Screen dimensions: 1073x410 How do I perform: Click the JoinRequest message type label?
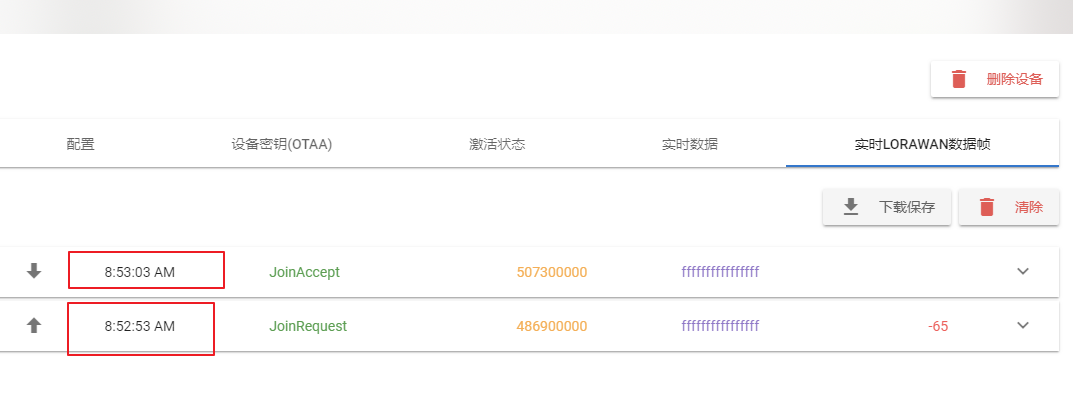(x=308, y=326)
